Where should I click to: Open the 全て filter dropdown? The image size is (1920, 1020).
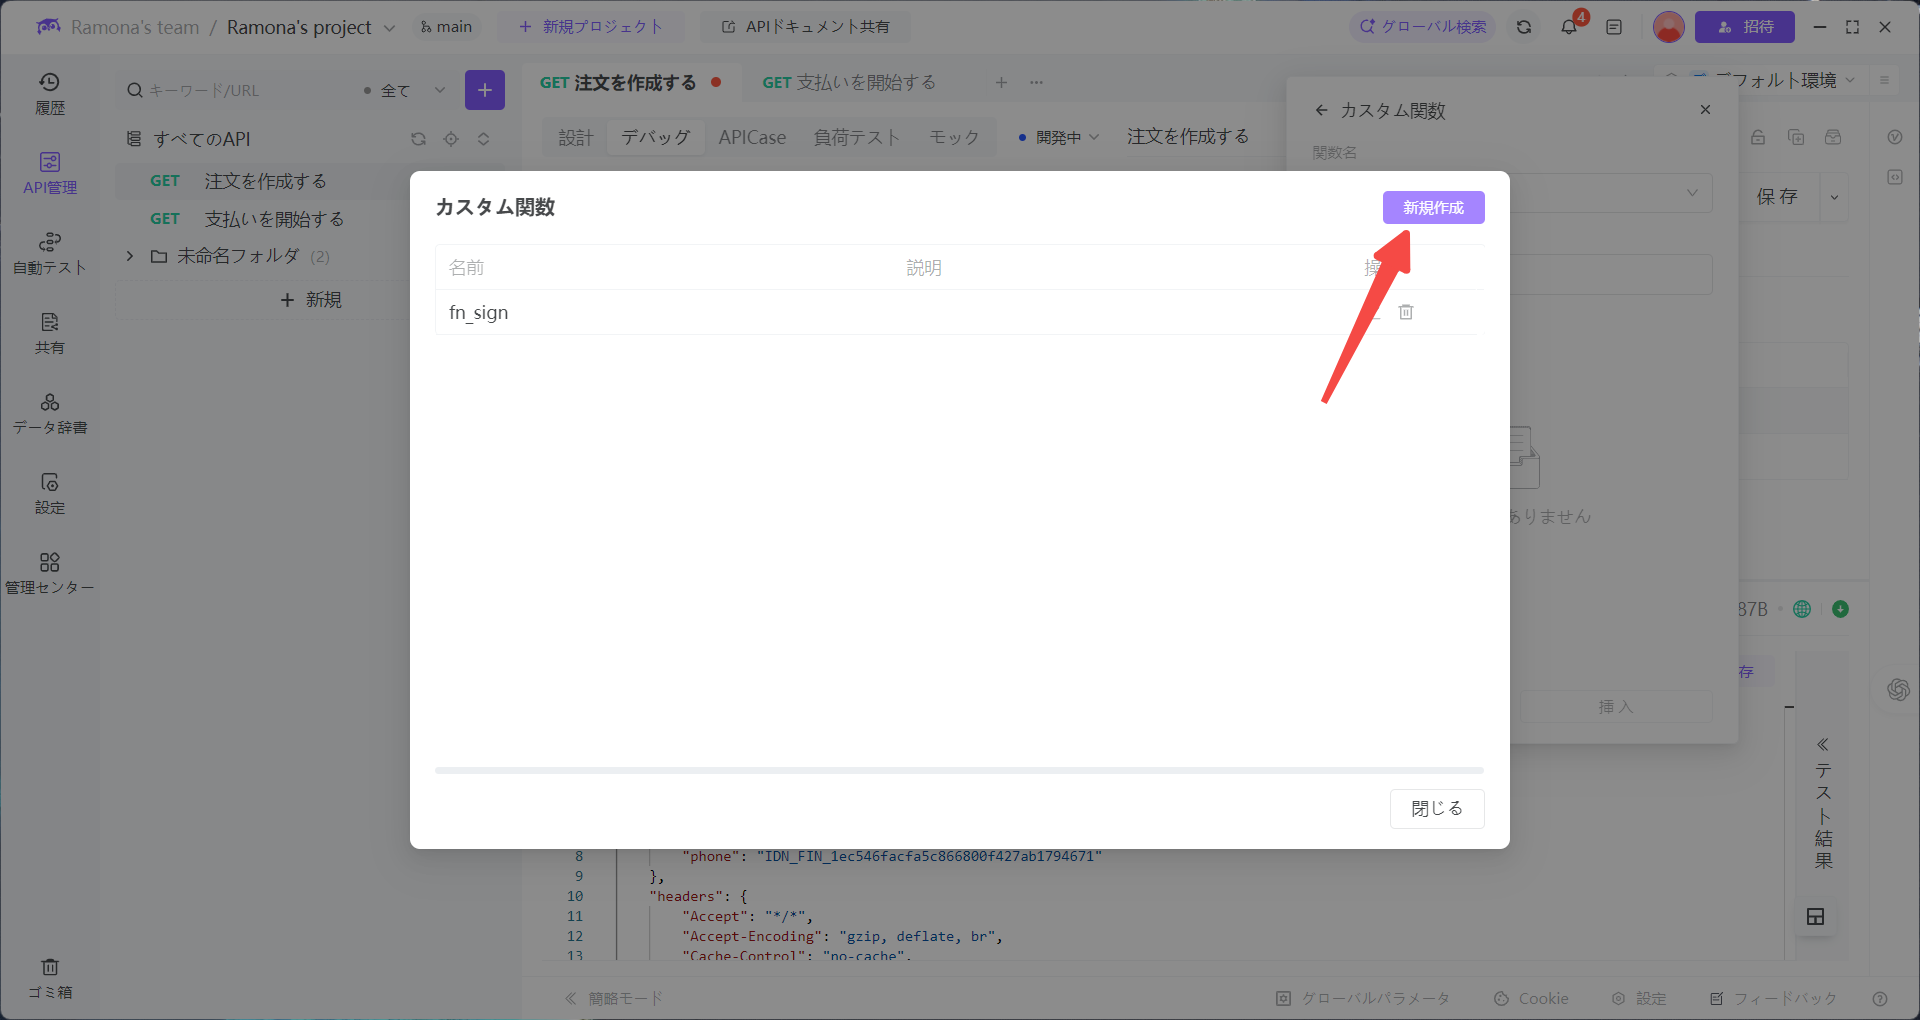(x=405, y=90)
